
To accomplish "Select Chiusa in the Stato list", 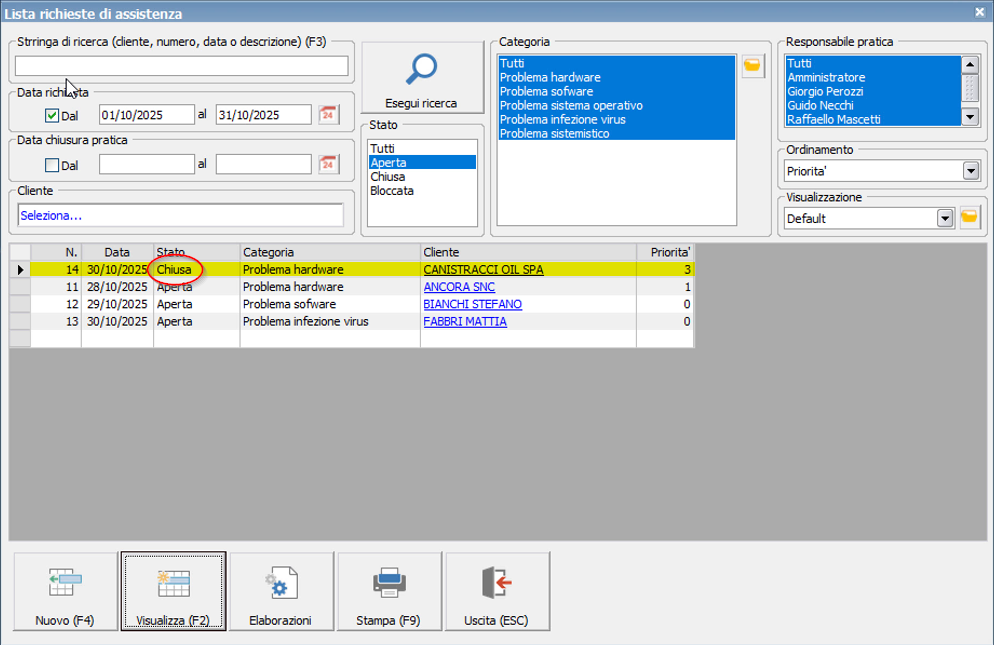I will tap(387, 176).
